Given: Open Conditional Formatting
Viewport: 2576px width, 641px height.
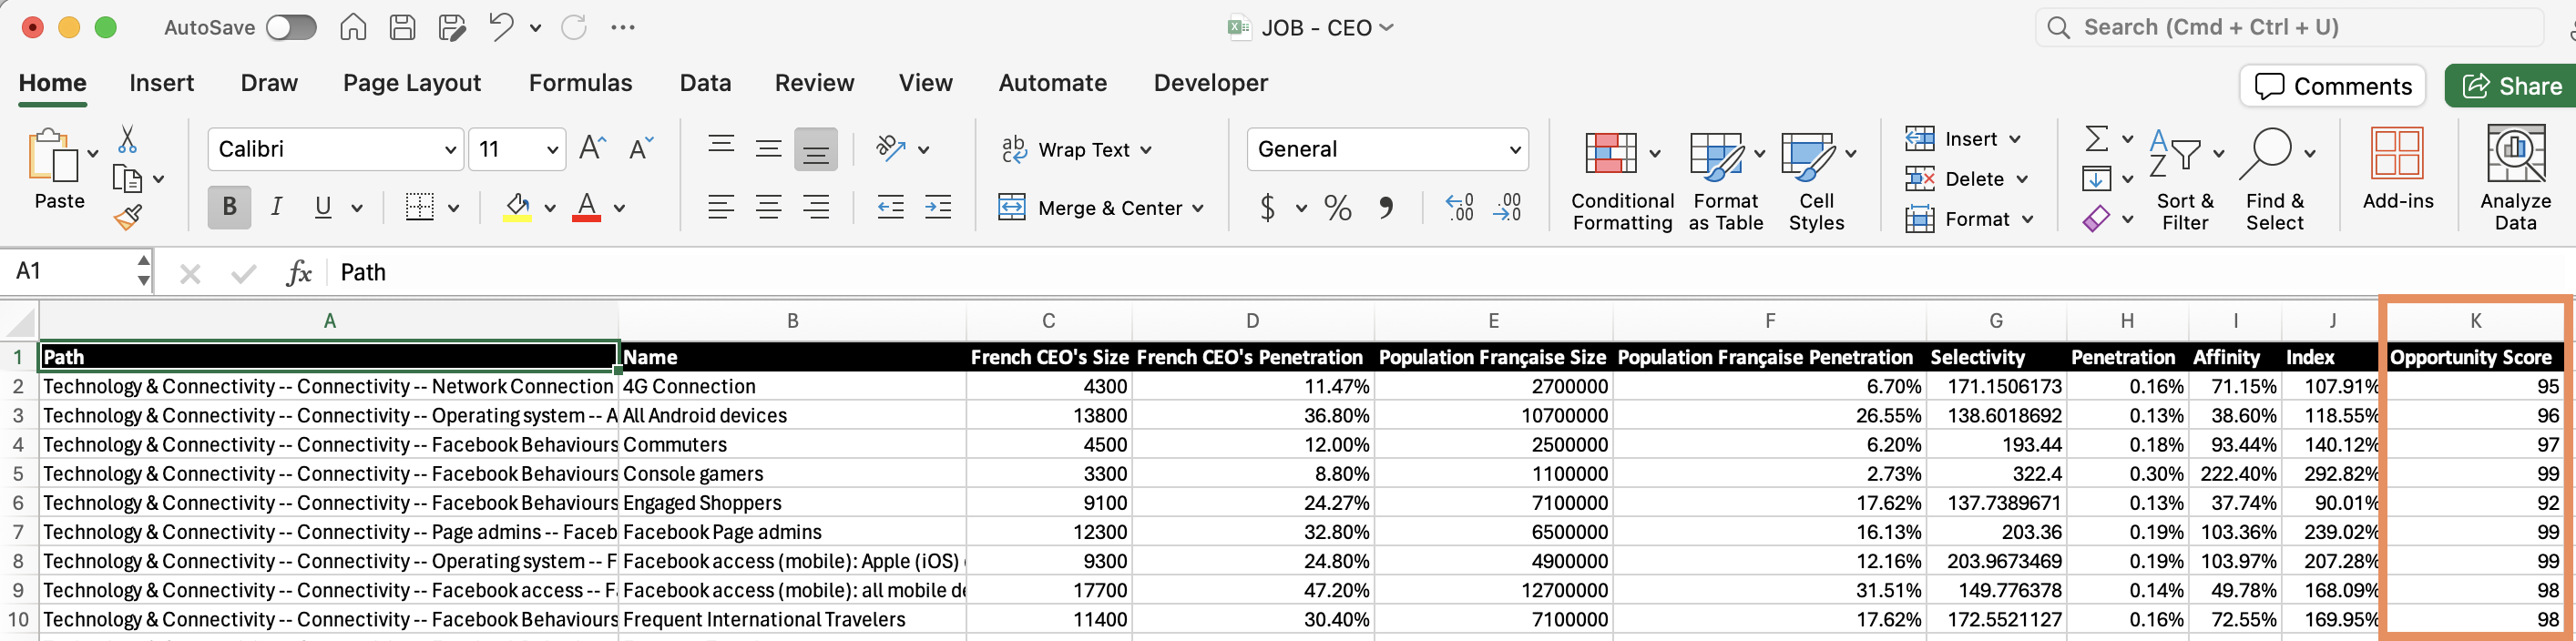Looking at the screenshot, I should pos(1622,180).
